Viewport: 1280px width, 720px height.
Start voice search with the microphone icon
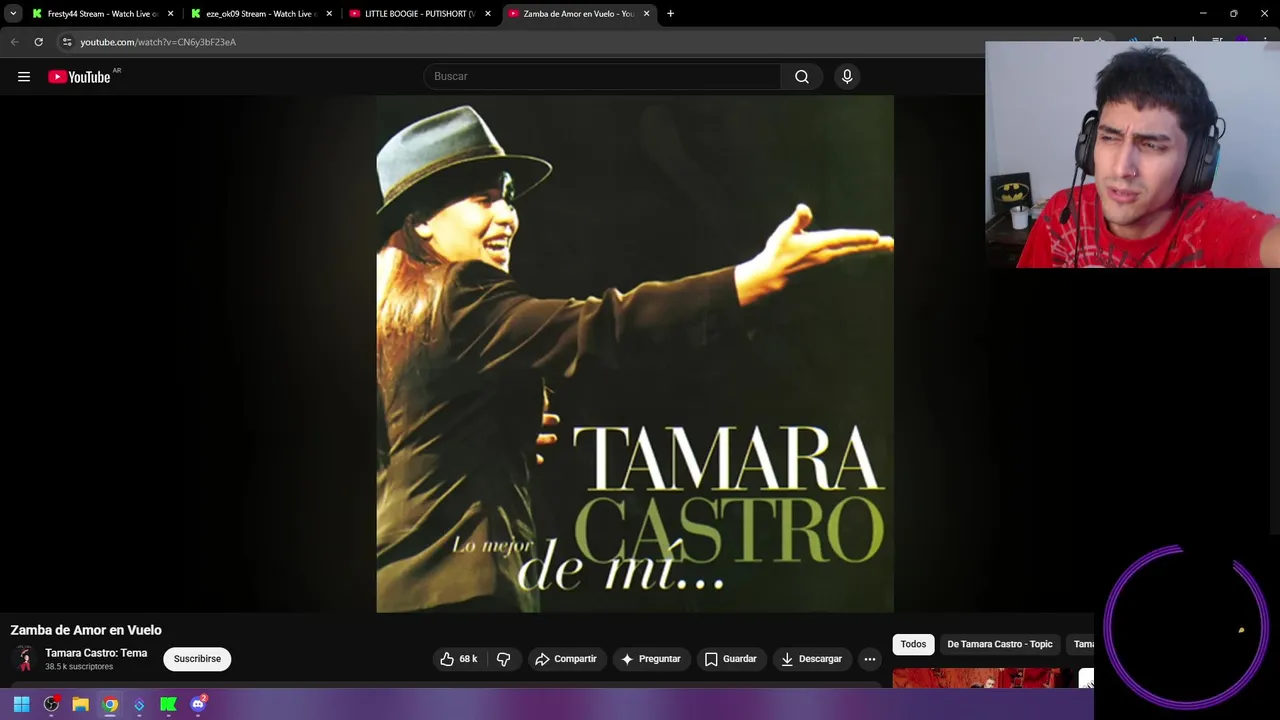[847, 77]
